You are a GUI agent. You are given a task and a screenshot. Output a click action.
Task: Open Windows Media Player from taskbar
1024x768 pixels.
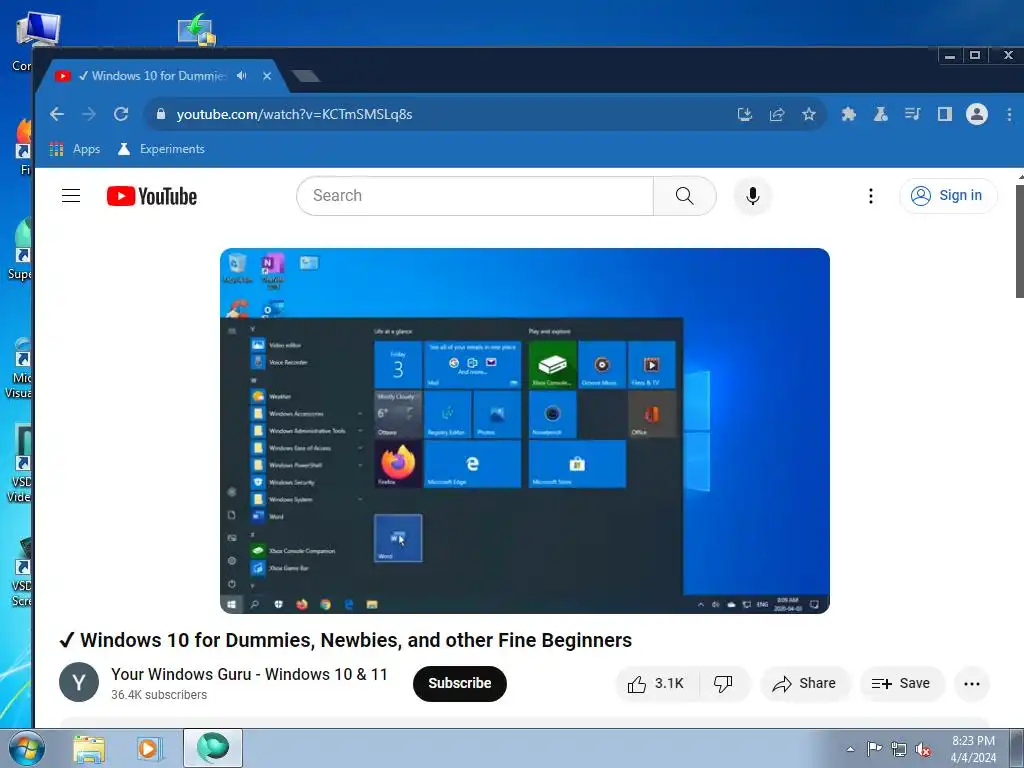(149, 748)
